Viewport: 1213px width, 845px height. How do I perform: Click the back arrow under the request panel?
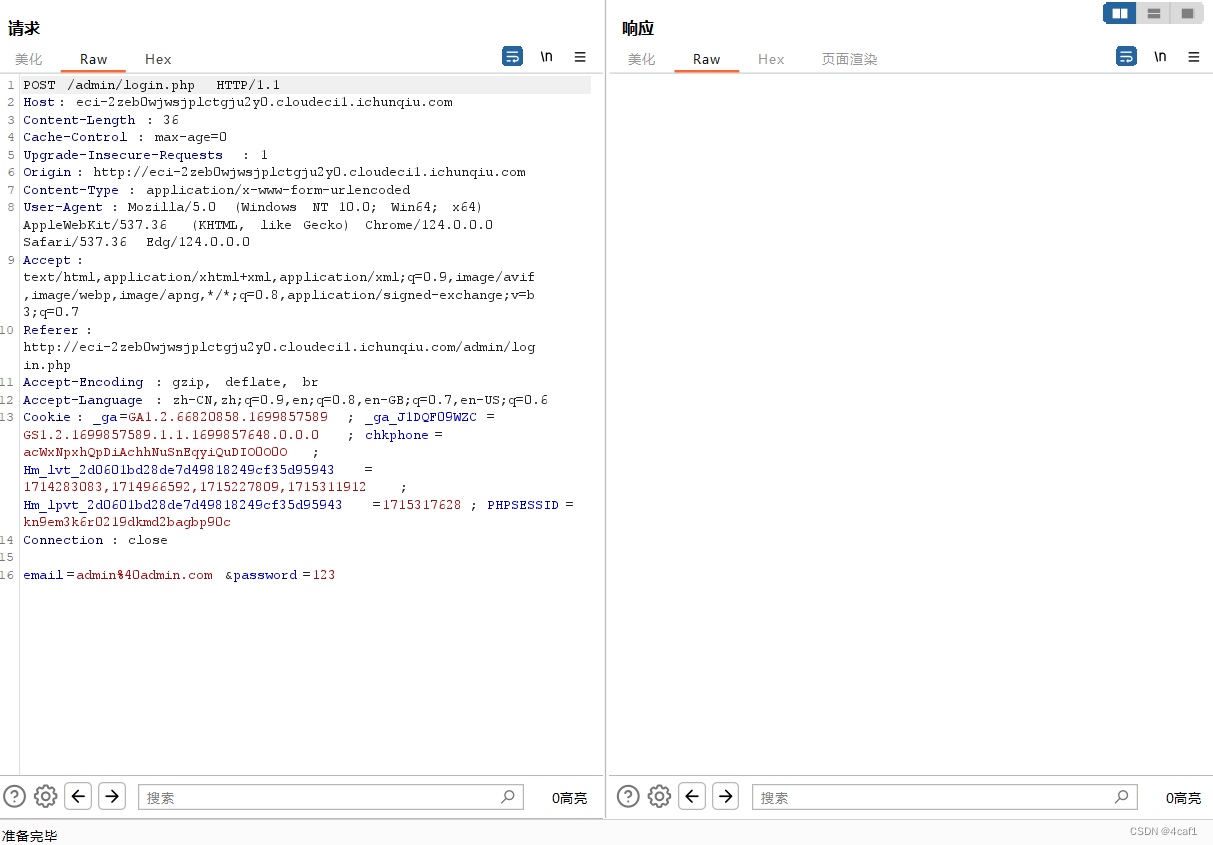[x=78, y=796]
